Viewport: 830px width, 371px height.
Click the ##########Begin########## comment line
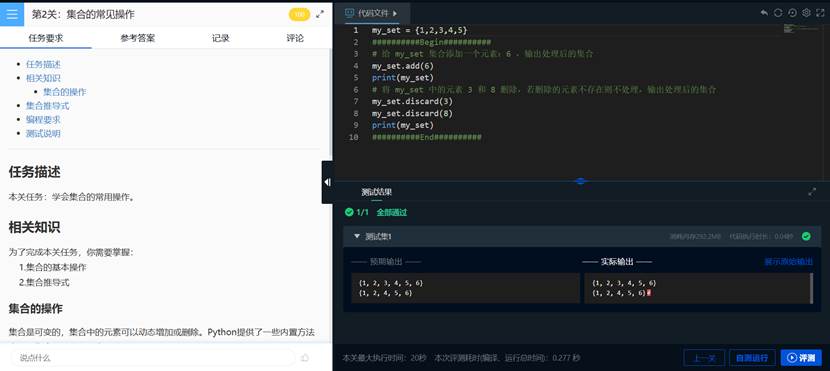(431, 42)
